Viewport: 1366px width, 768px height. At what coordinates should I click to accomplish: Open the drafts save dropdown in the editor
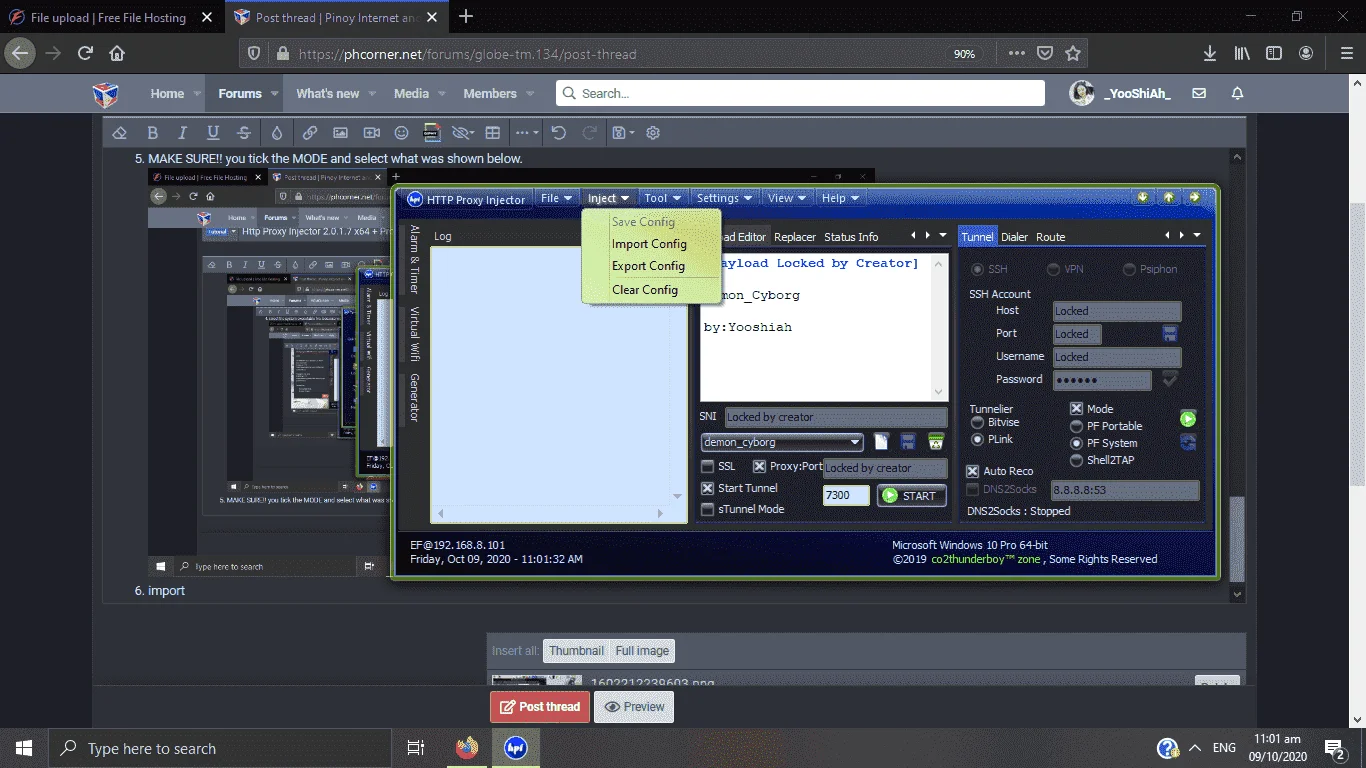(622, 133)
